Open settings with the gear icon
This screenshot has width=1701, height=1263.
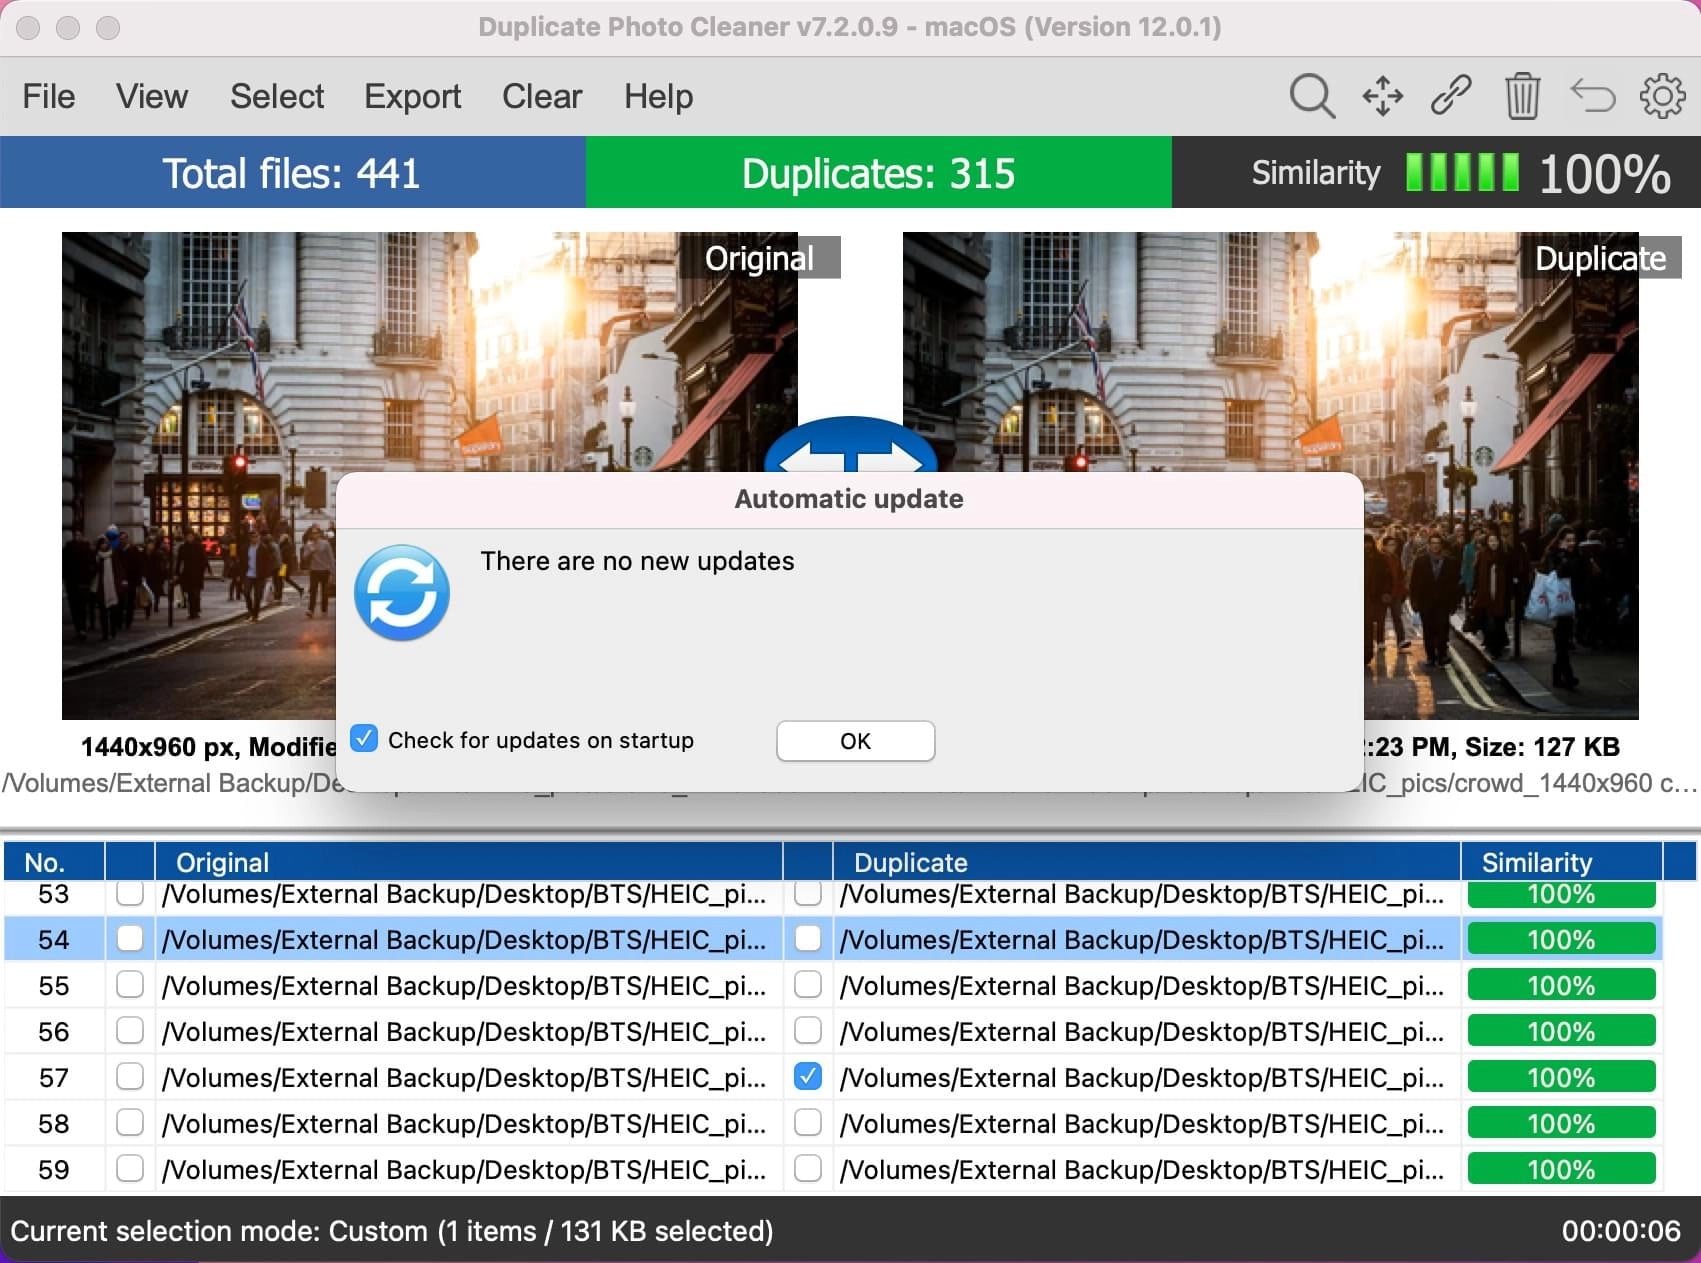pos(1662,96)
